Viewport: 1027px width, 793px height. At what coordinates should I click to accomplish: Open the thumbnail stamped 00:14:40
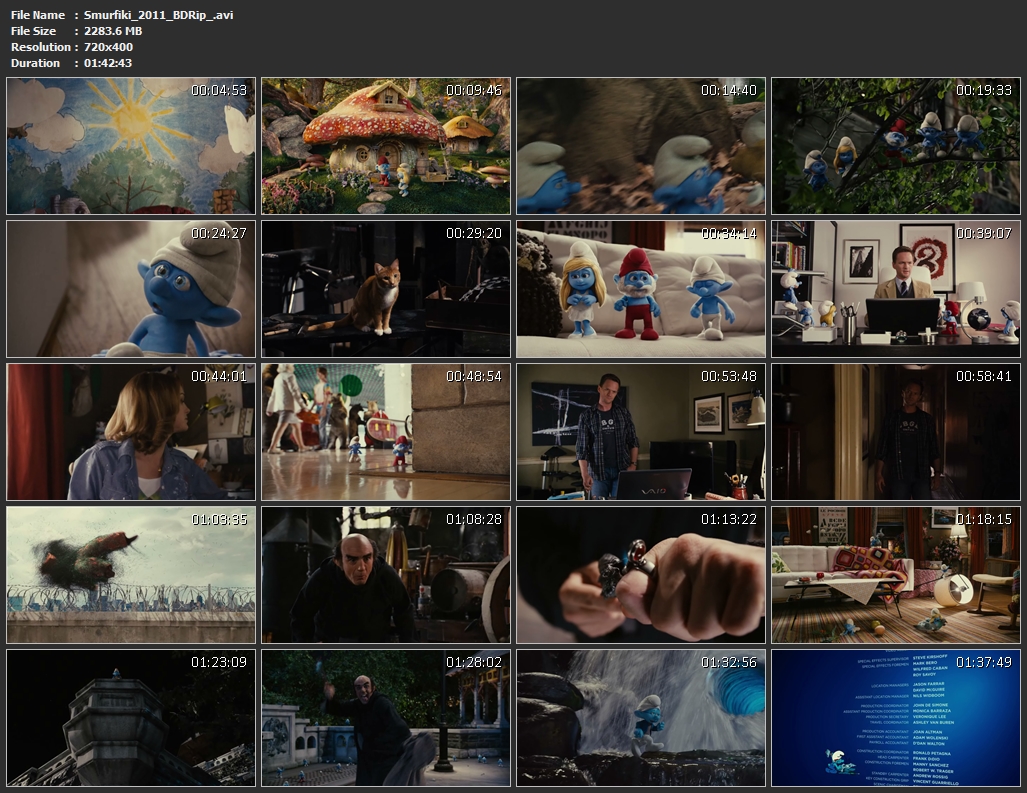(641, 146)
